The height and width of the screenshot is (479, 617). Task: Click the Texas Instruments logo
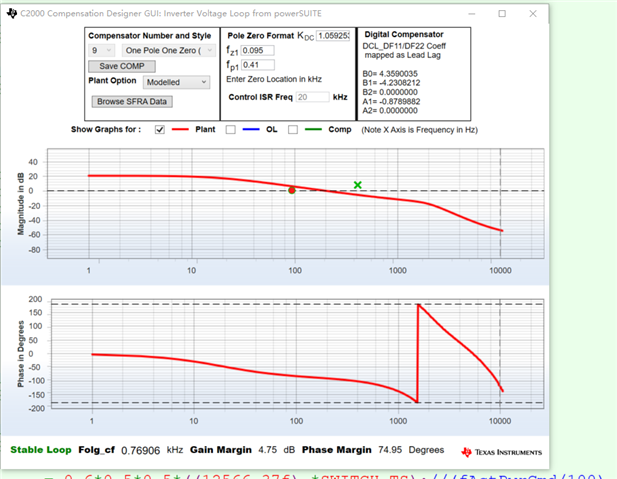[x=501, y=452]
